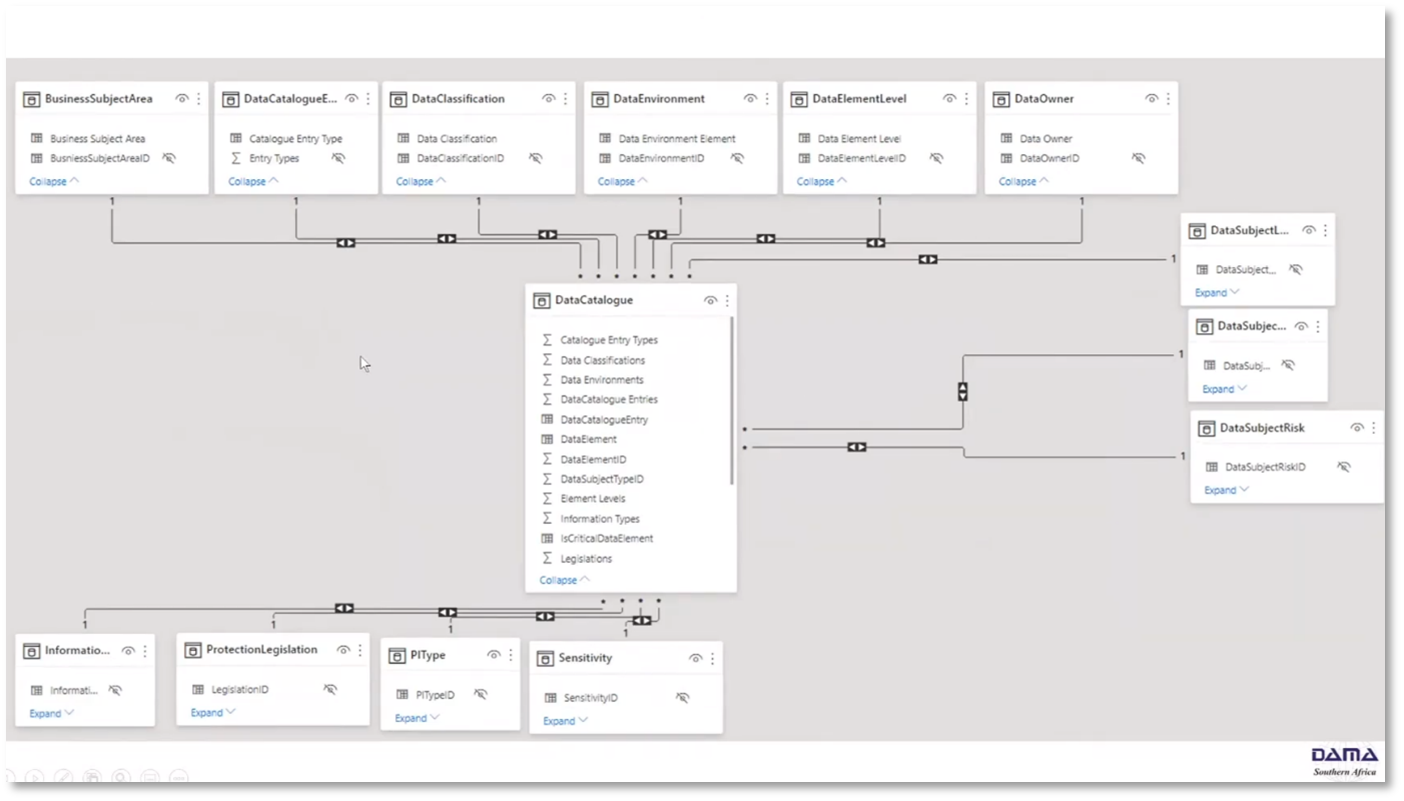Screen dimensions: 1404x801
Task: Open more options for PIType table
Action: click(x=510, y=655)
